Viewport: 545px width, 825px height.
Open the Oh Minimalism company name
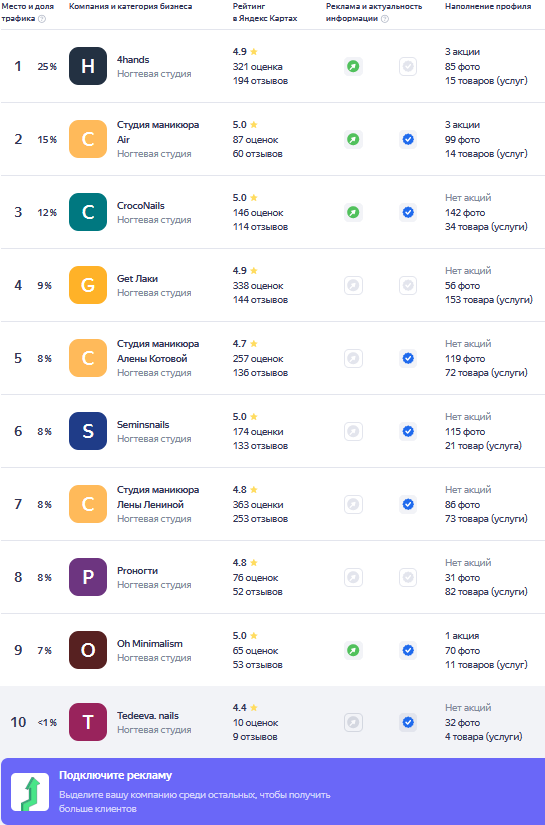[150, 643]
